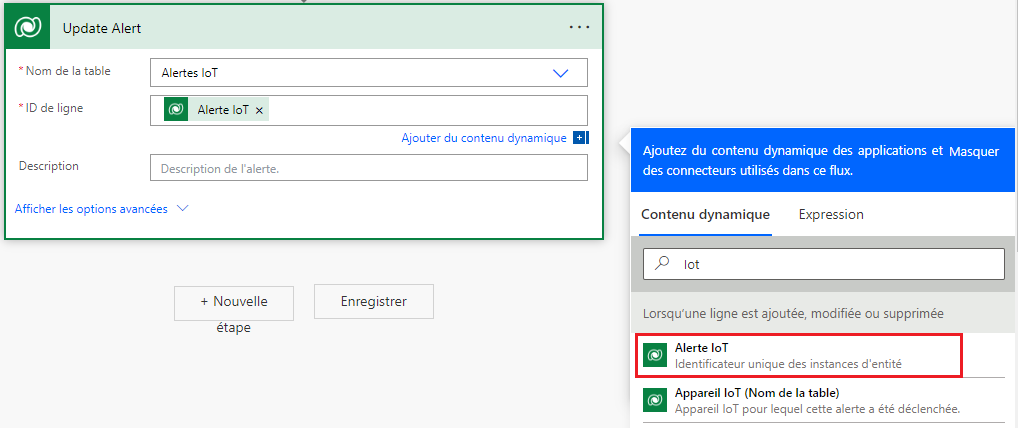Click into the Description field
1018x428 pixels.
coord(369,168)
